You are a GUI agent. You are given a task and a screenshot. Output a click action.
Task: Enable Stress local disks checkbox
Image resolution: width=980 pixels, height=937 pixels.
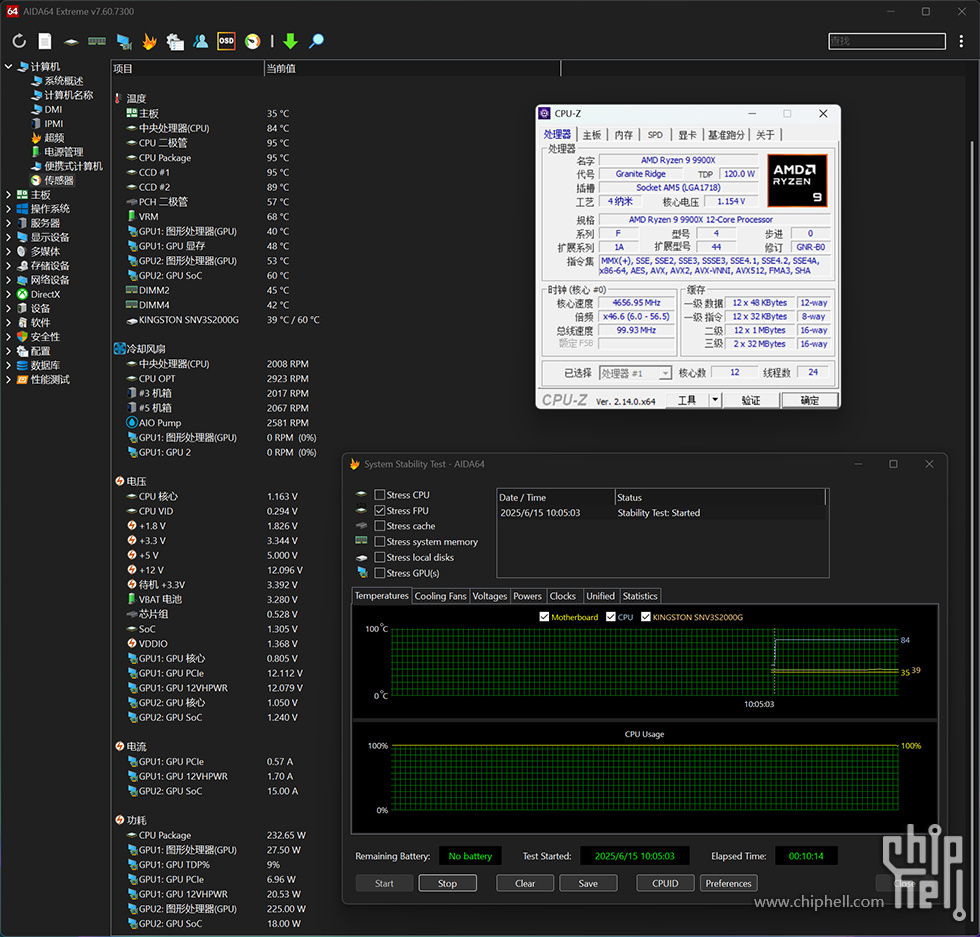point(379,558)
